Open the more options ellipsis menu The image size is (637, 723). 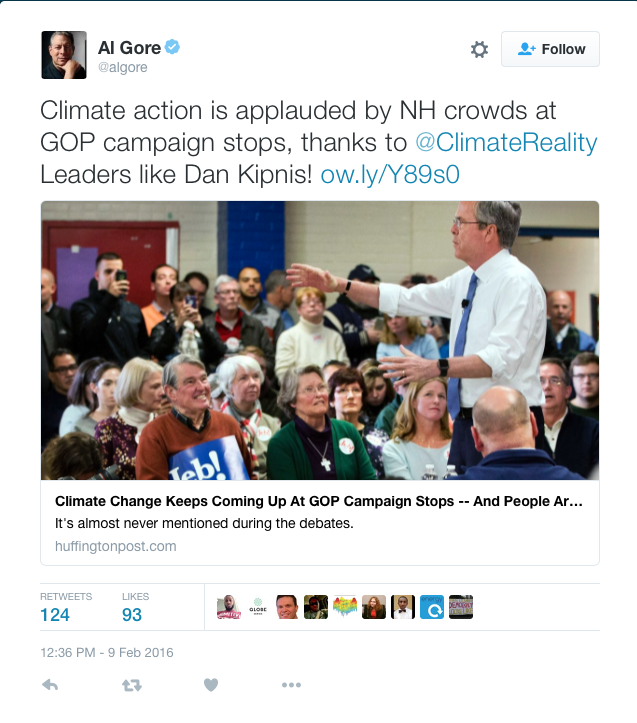coord(292,685)
